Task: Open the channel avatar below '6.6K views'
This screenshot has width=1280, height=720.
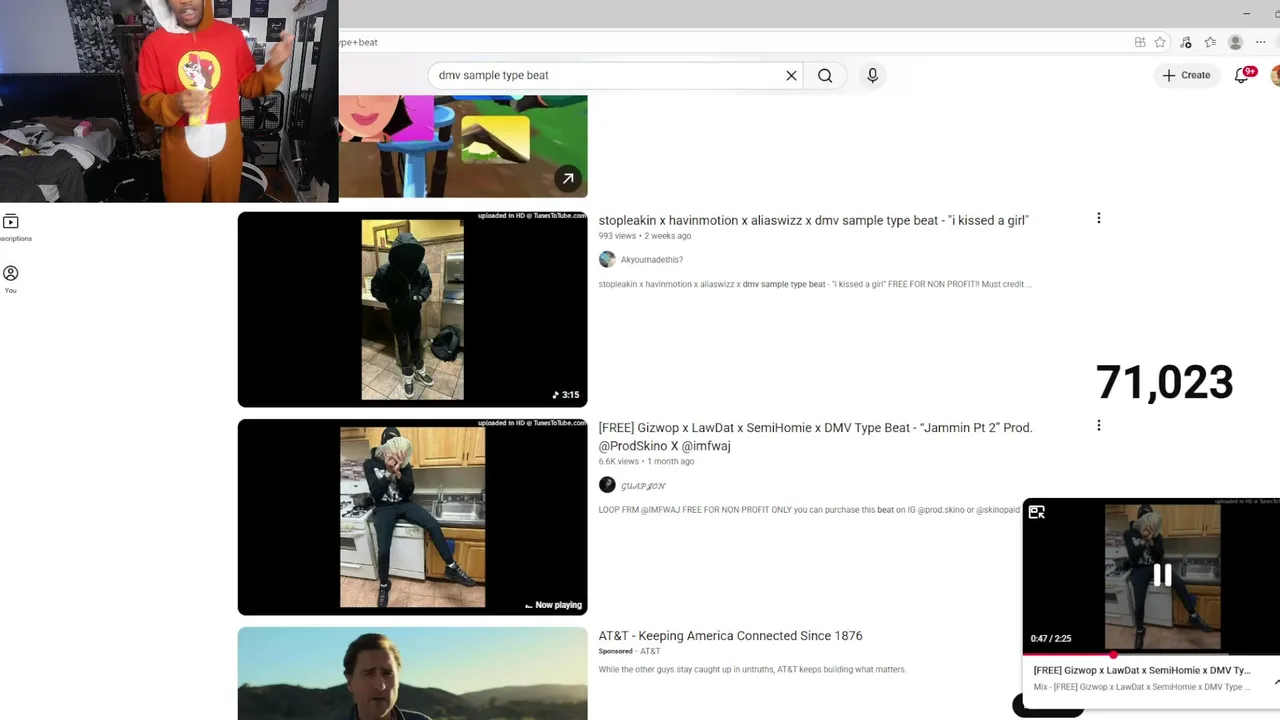Action: click(x=607, y=485)
